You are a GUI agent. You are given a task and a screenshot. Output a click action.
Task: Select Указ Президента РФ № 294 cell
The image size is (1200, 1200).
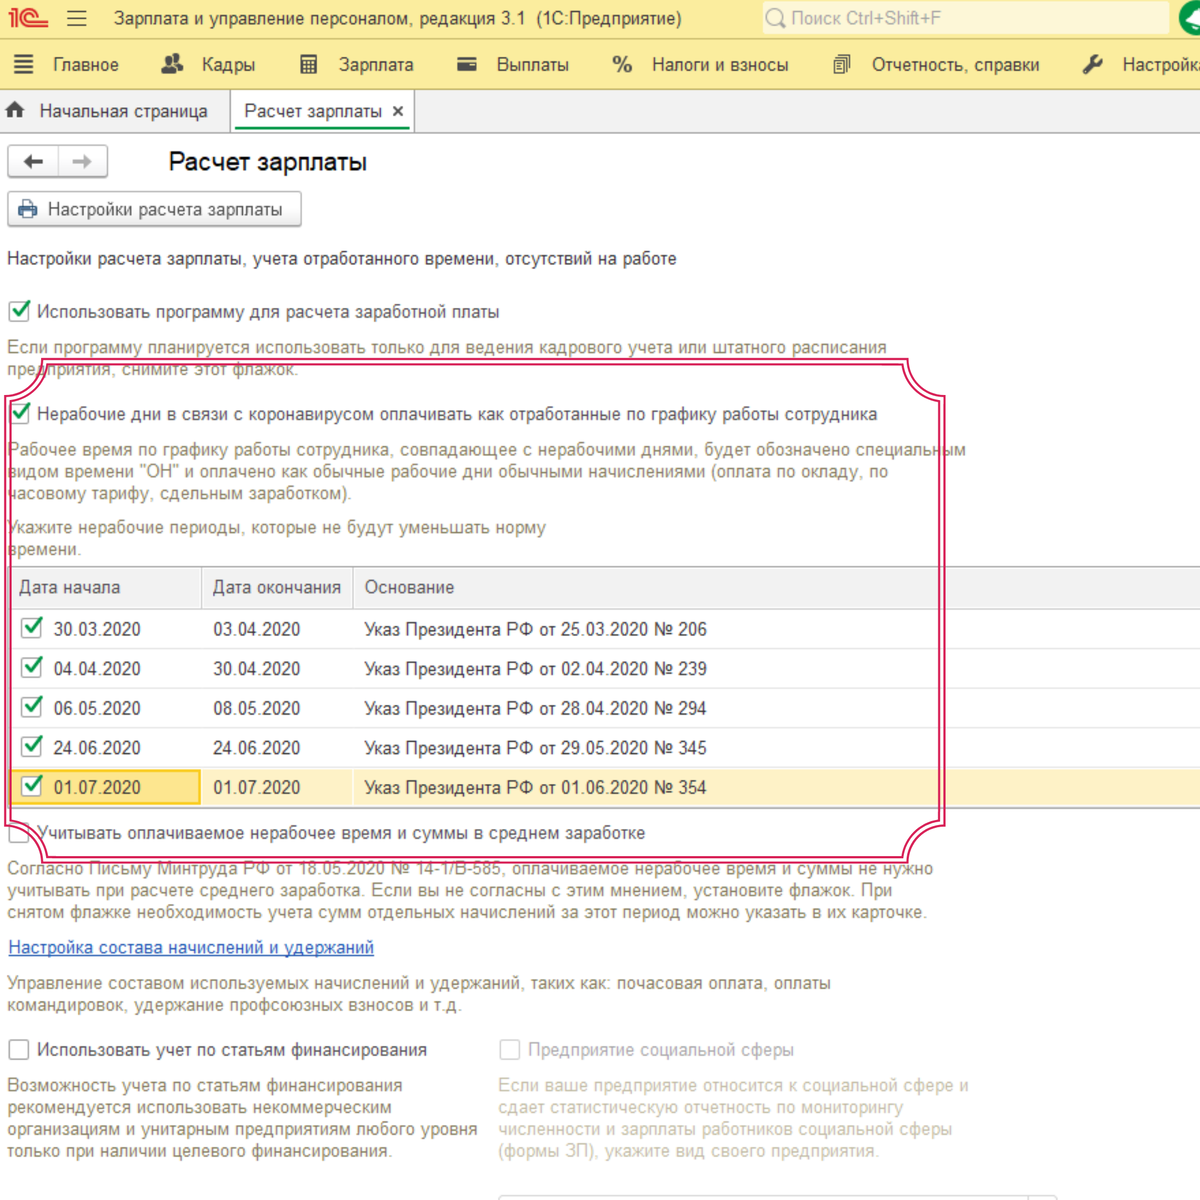point(776,708)
